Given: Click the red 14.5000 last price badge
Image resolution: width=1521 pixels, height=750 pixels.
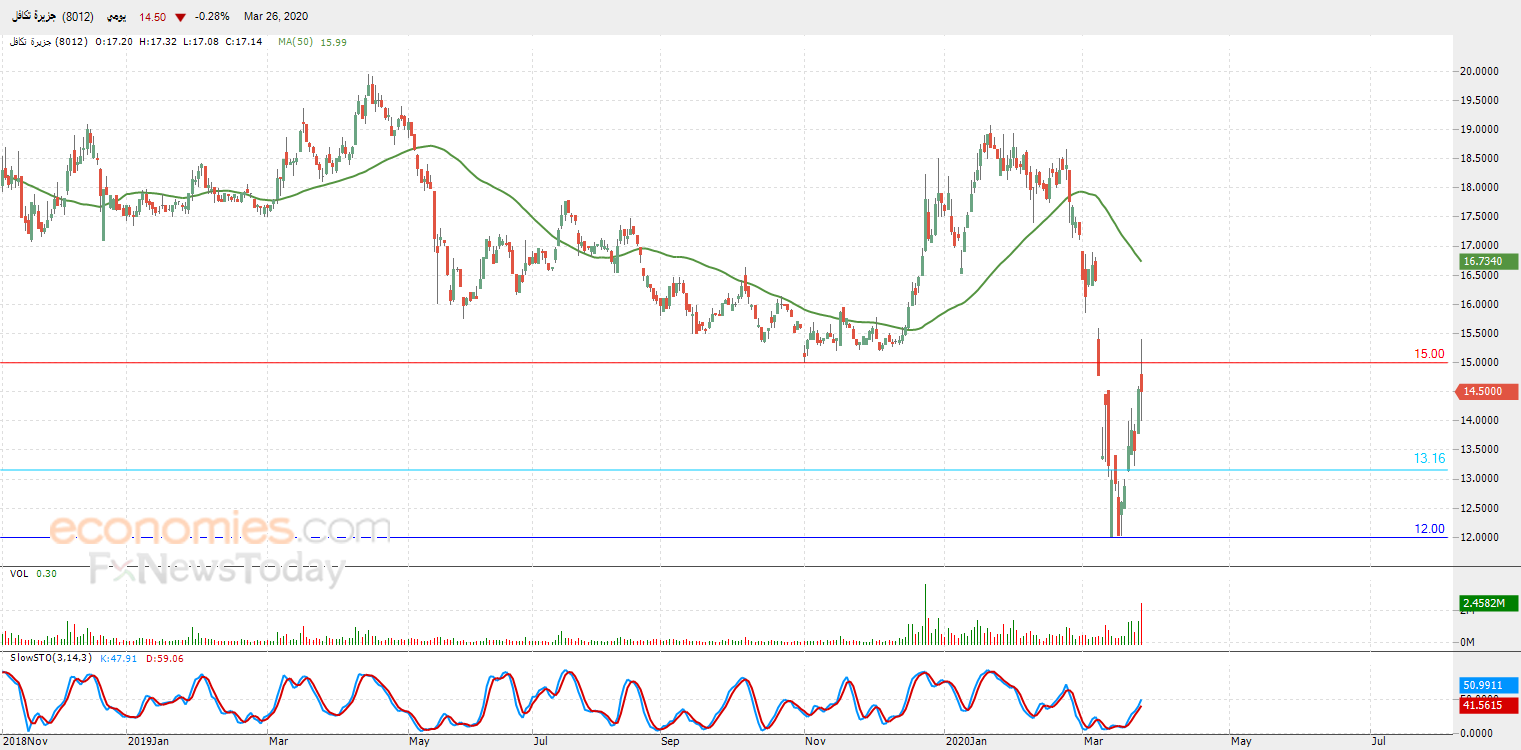Looking at the screenshot, I should 1488,392.
